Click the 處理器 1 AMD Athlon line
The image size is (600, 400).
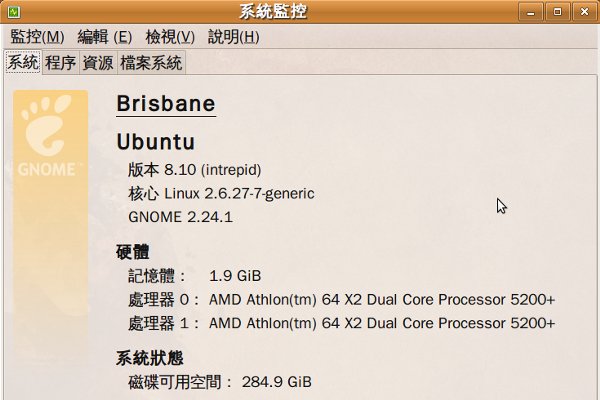pyautogui.click(x=341, y=323)
